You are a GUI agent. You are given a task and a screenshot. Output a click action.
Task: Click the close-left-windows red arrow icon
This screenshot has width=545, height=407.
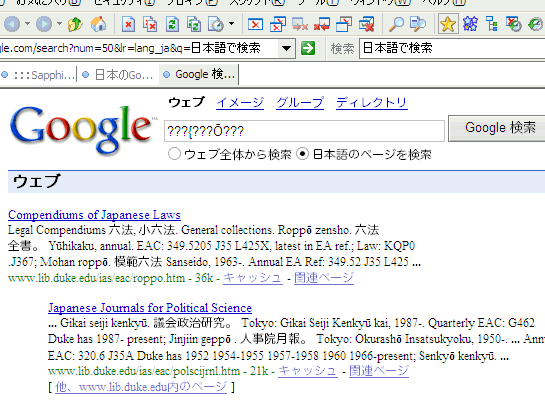(322, 24)
